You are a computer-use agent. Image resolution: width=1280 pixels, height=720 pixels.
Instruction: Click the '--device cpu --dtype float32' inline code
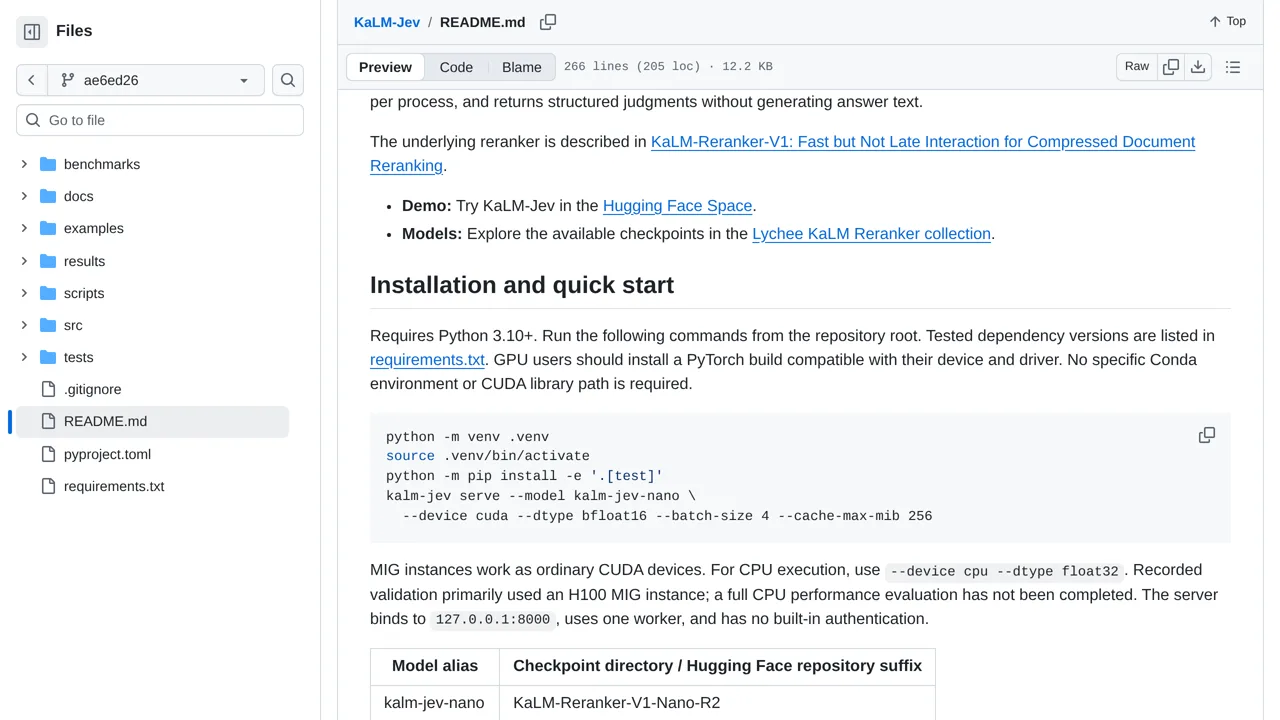click(x=1004, y=571)
